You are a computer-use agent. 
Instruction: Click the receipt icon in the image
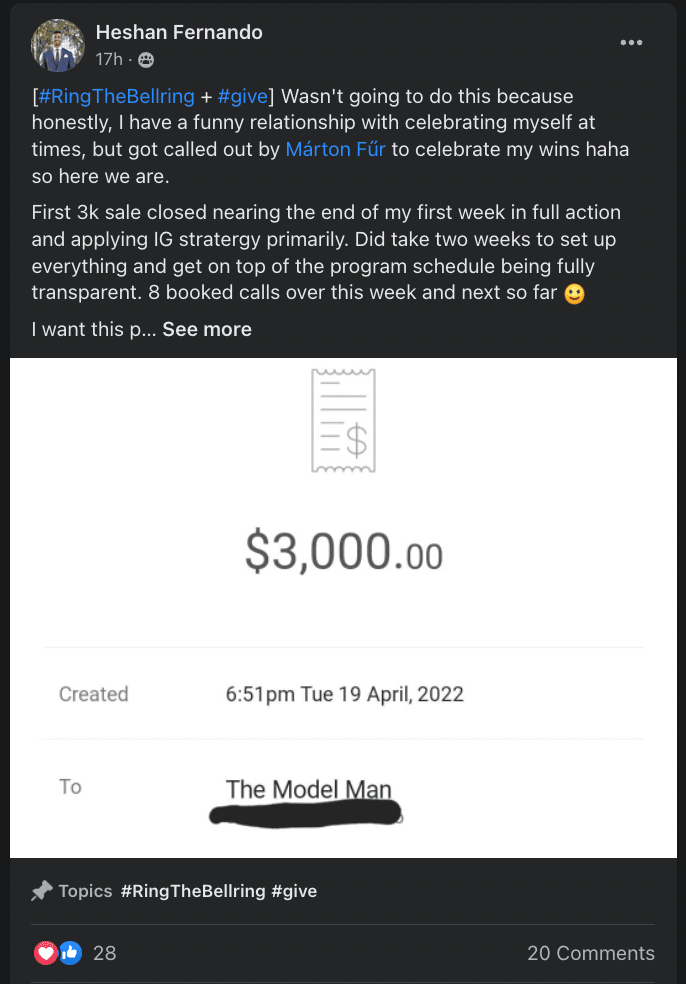pyautogui.click(x=342, y=420)
